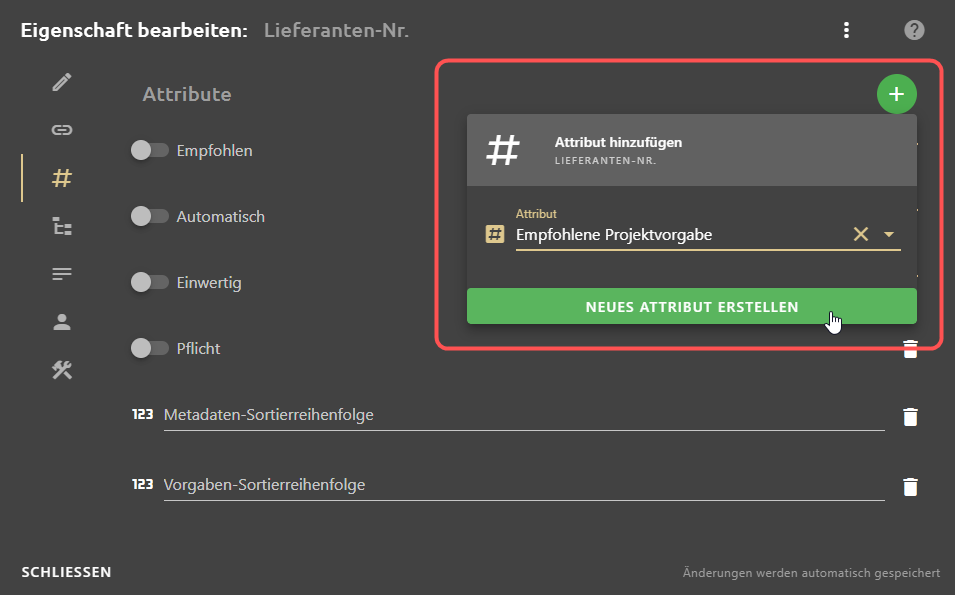Screen dimensions: 955x595
Task: Open the hierarchy tree section in sidebar
Action: click(62, 226)
